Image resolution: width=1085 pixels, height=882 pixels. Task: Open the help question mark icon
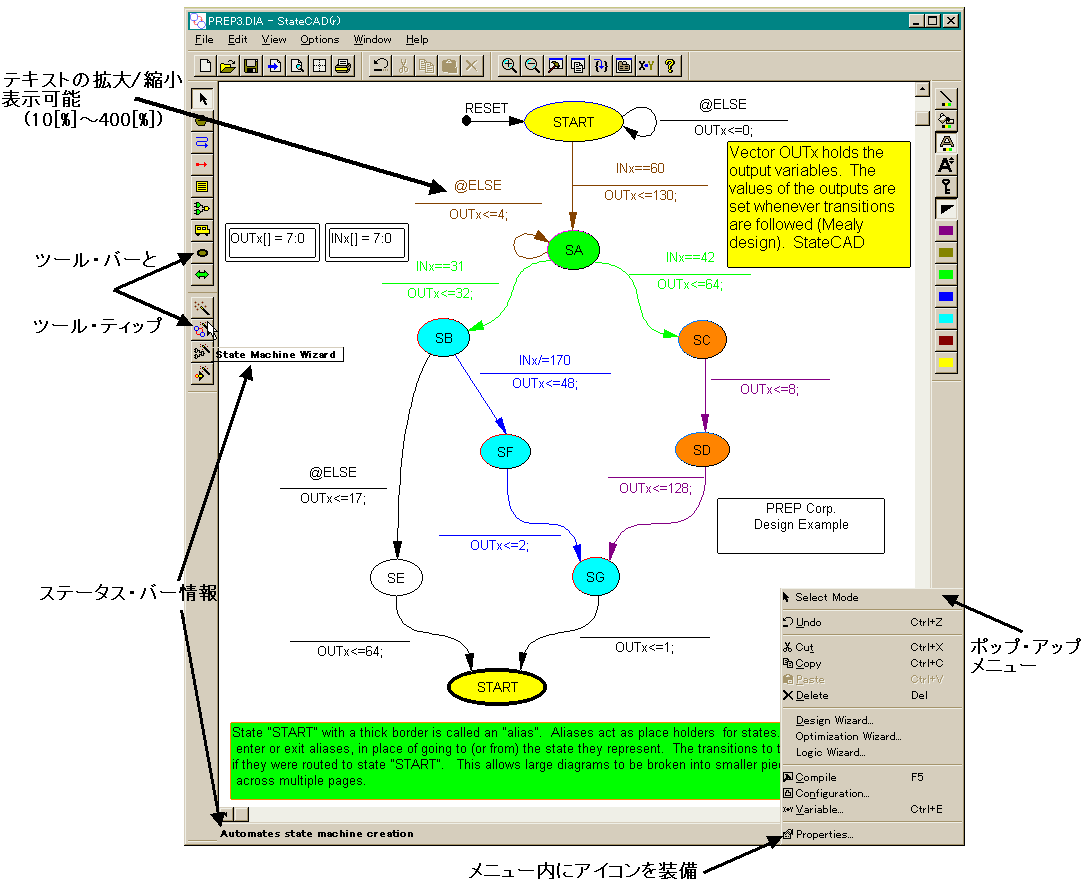click(670, 66)
